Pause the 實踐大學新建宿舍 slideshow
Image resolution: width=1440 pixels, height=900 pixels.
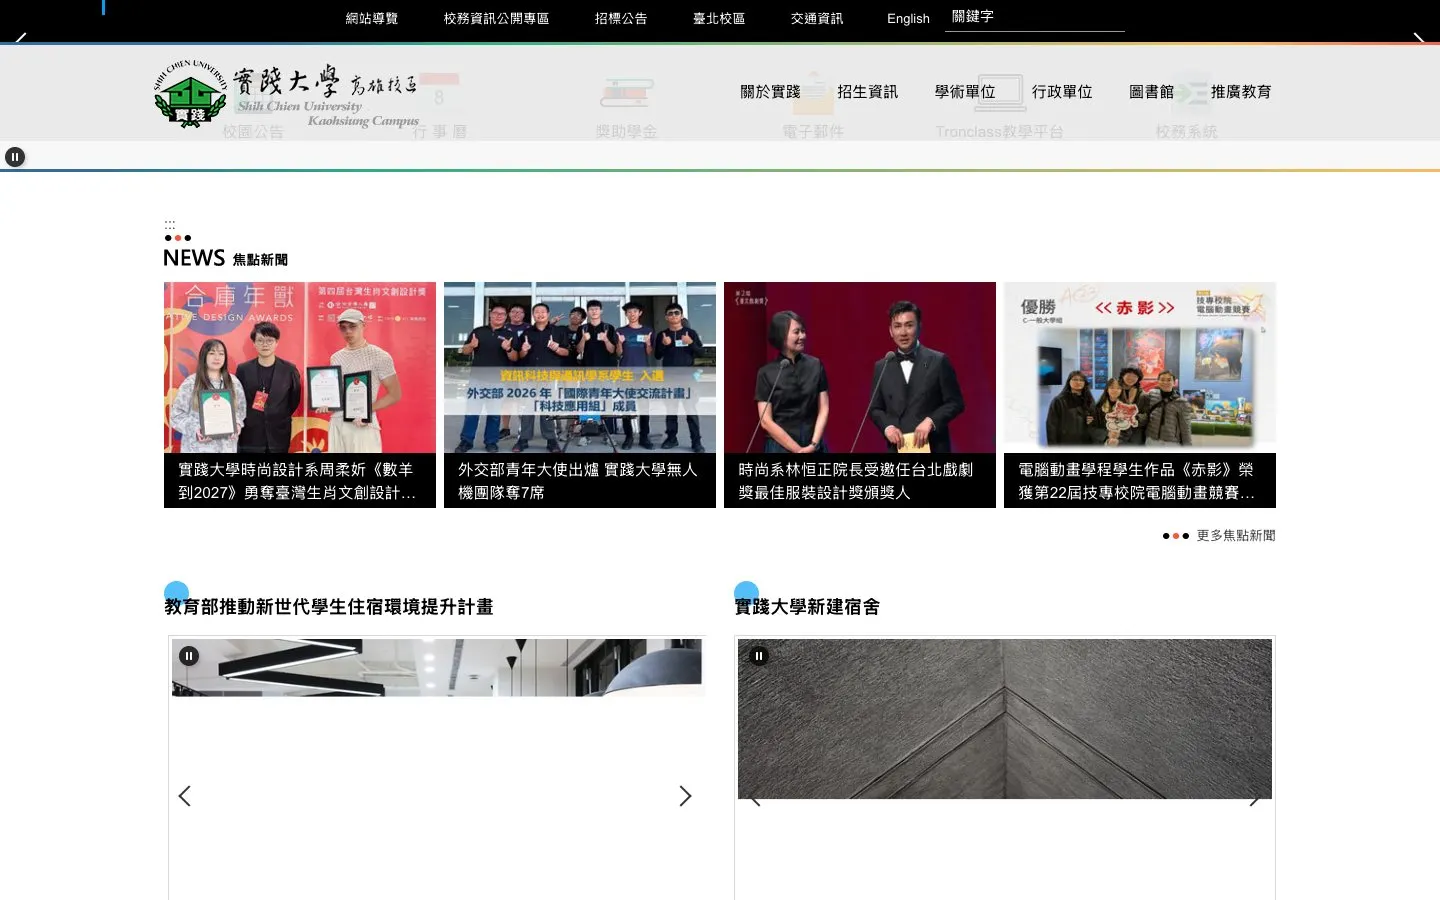click(759, 656)
